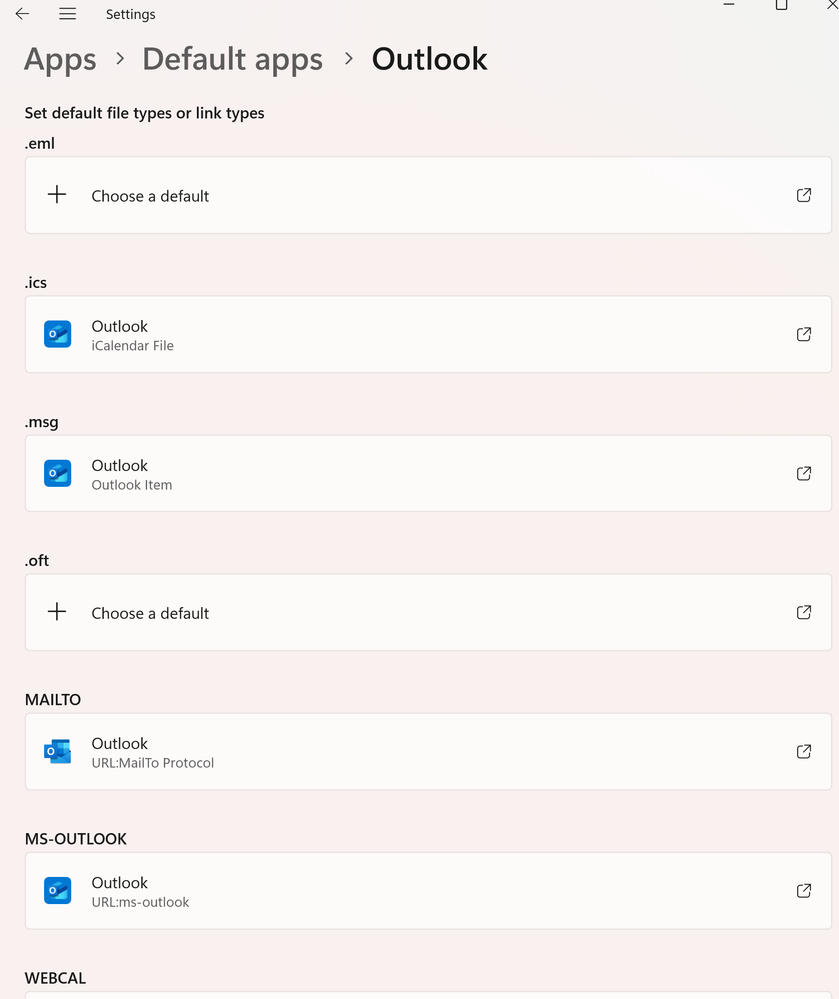
Task: Click external link icon for MAILTO
Action: (x=804, y=751)
